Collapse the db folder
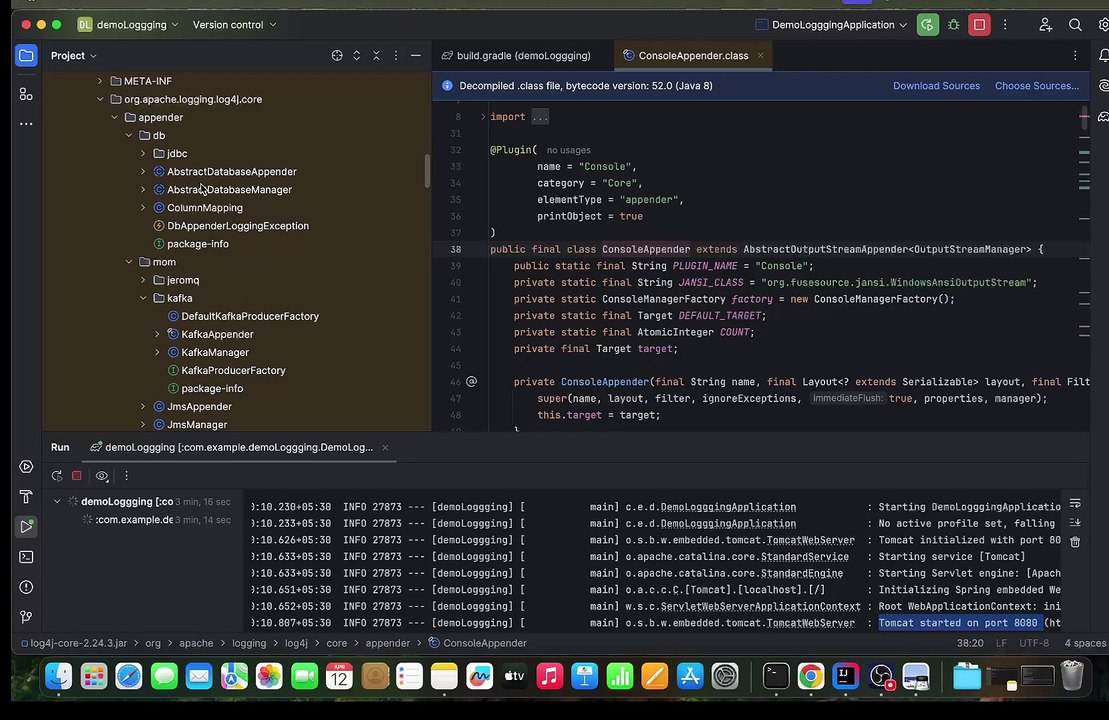This screenshot has height=720, width=1109. (x=129, y=136)
